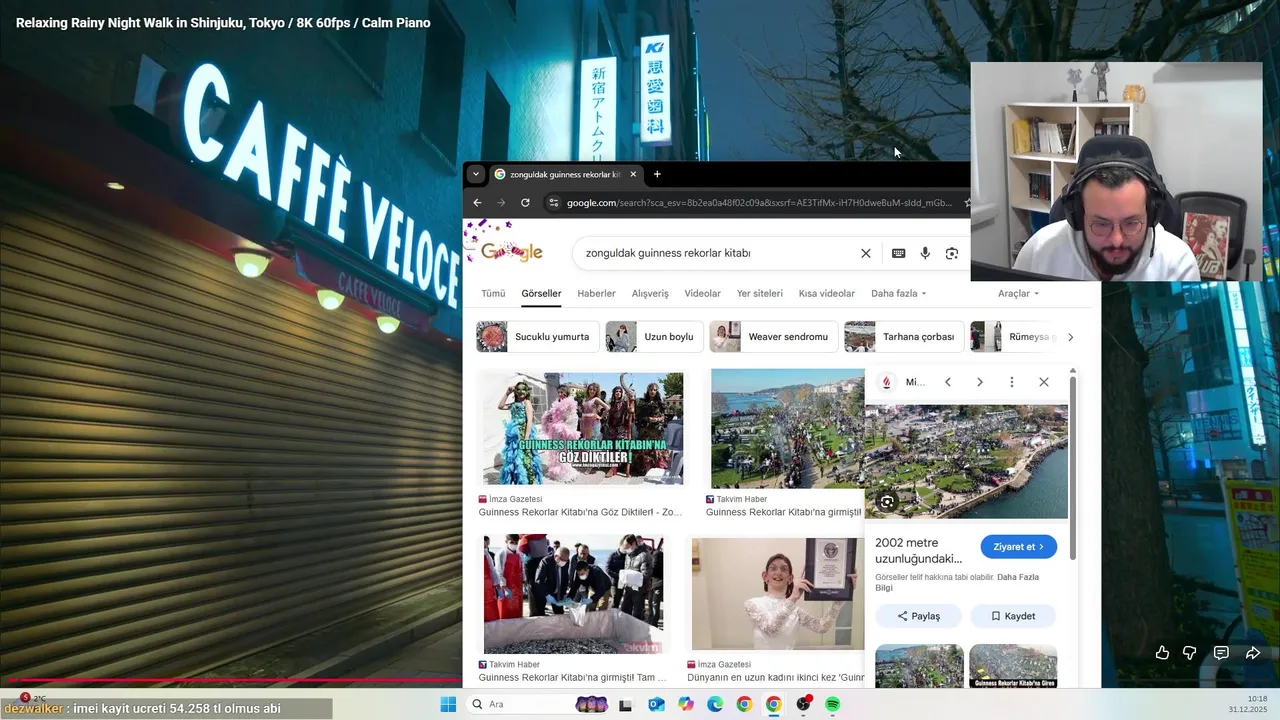Open Guinness Rekorlar Kitabı'na Göz Diktiler link
This screenshot has height=720, width=1280.
point(580,512)
